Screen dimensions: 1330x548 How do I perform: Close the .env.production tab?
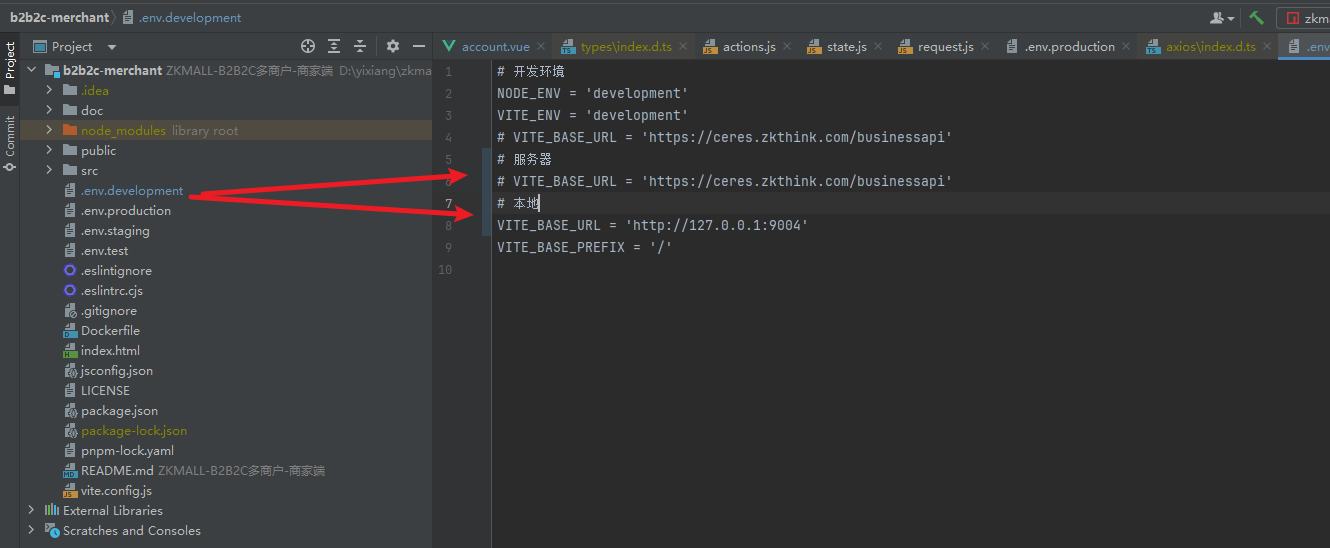(x=1126, y=47)
